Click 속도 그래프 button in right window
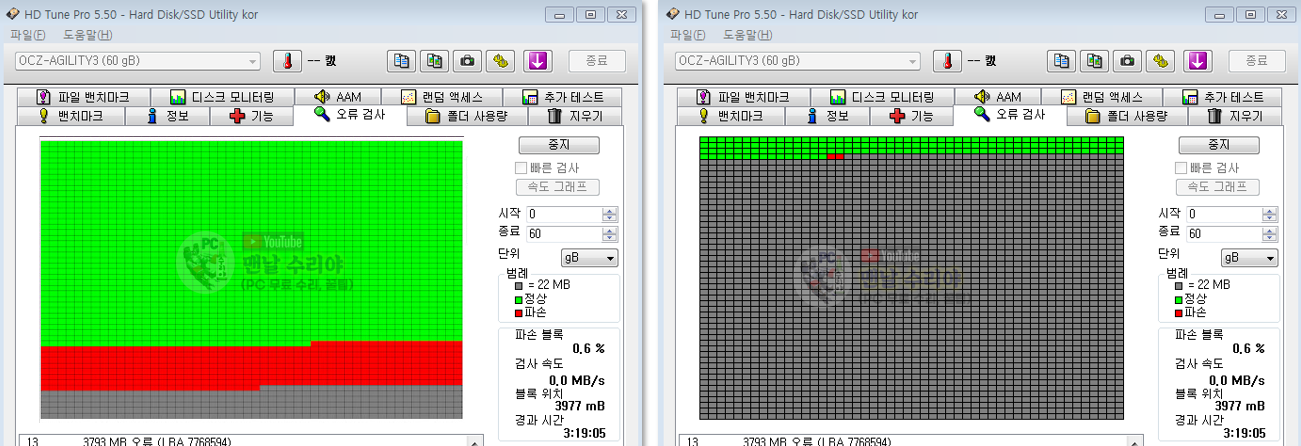The width and height of the screenshot is (1301, 446). point(1217,187)
